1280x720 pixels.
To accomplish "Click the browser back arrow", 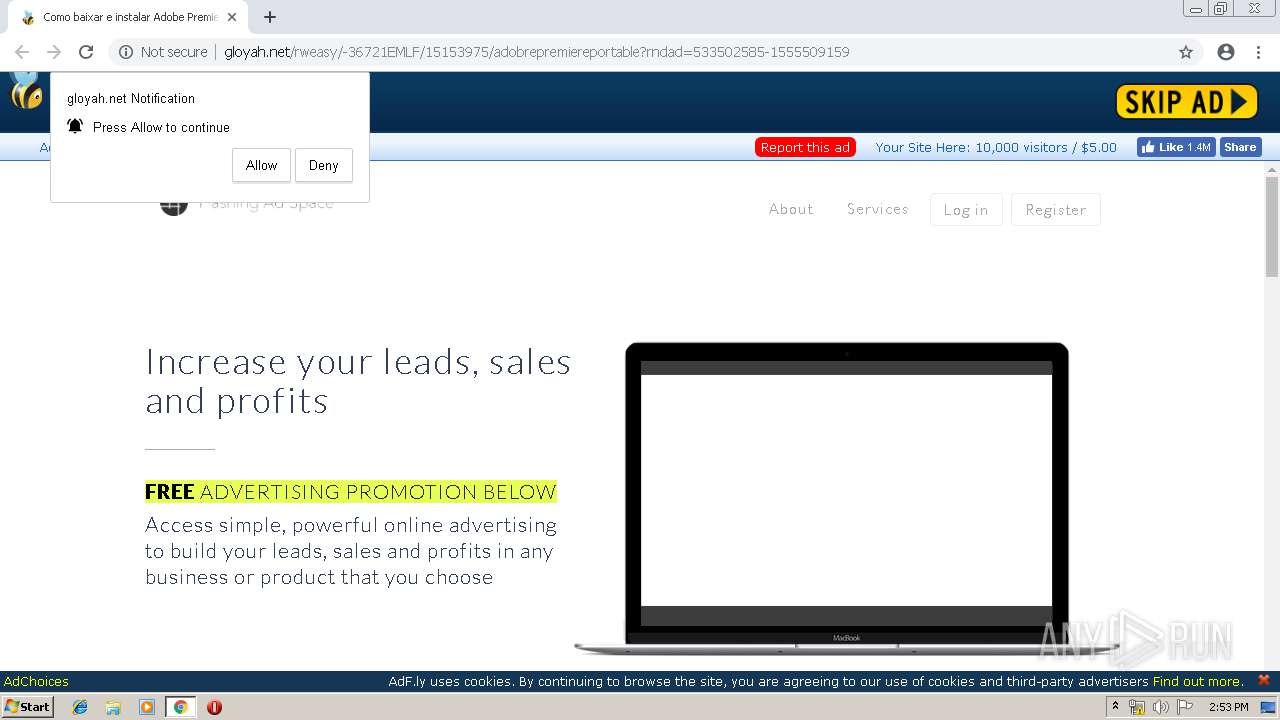I will (x=22, y=52).
